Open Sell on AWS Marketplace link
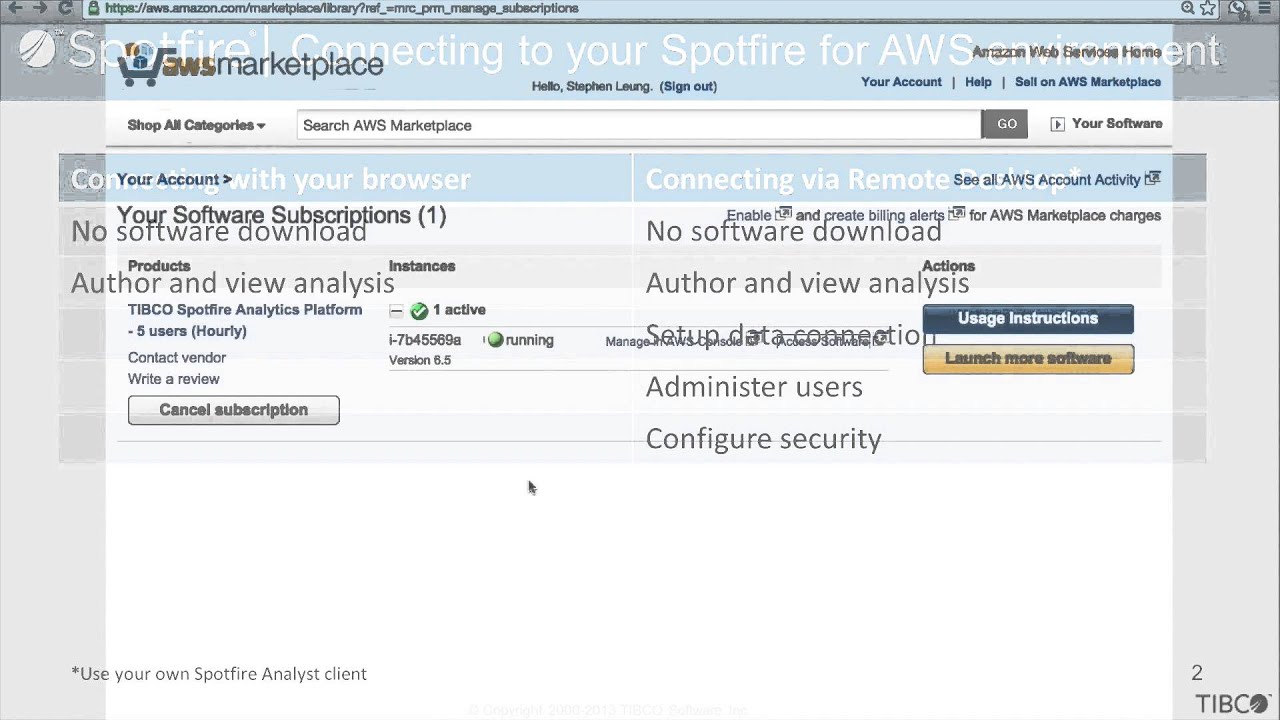The height and width of the screenshot is (720, 1280). (x=1088, y=82)
